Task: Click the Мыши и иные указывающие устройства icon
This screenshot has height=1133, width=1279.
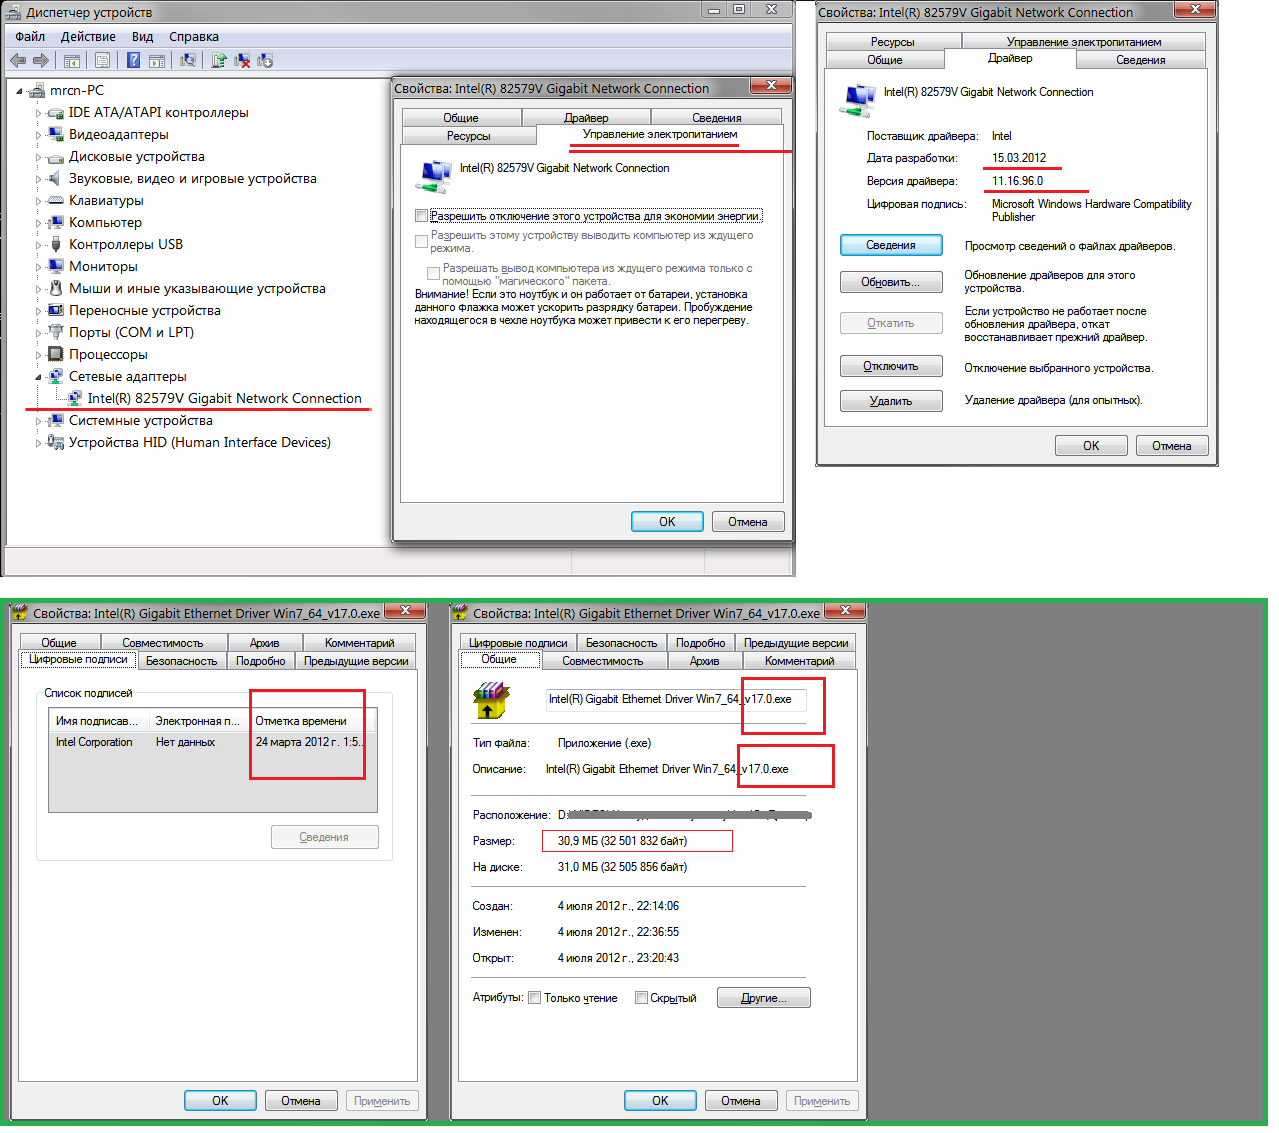Action: [56, 288]
